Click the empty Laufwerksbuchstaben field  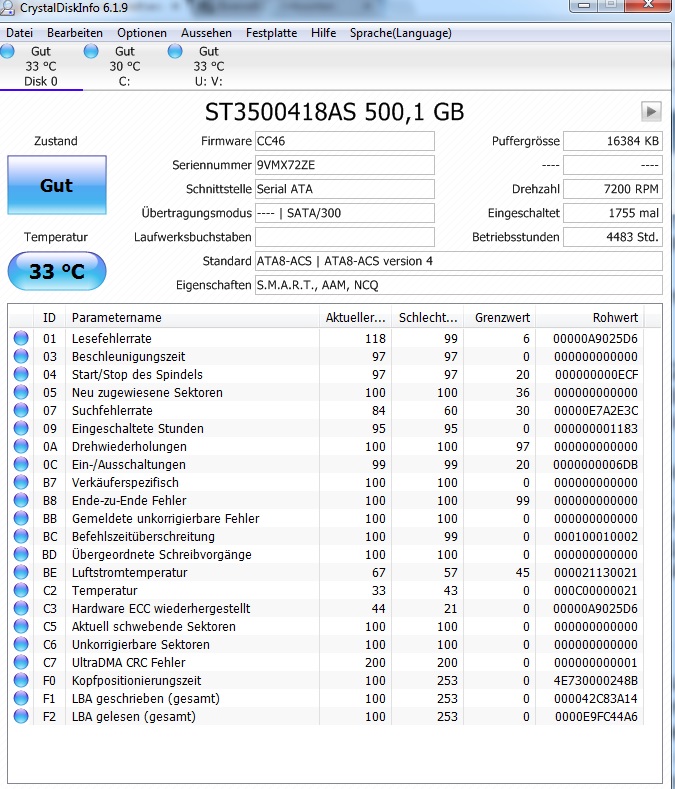click(x=345, y=237)
